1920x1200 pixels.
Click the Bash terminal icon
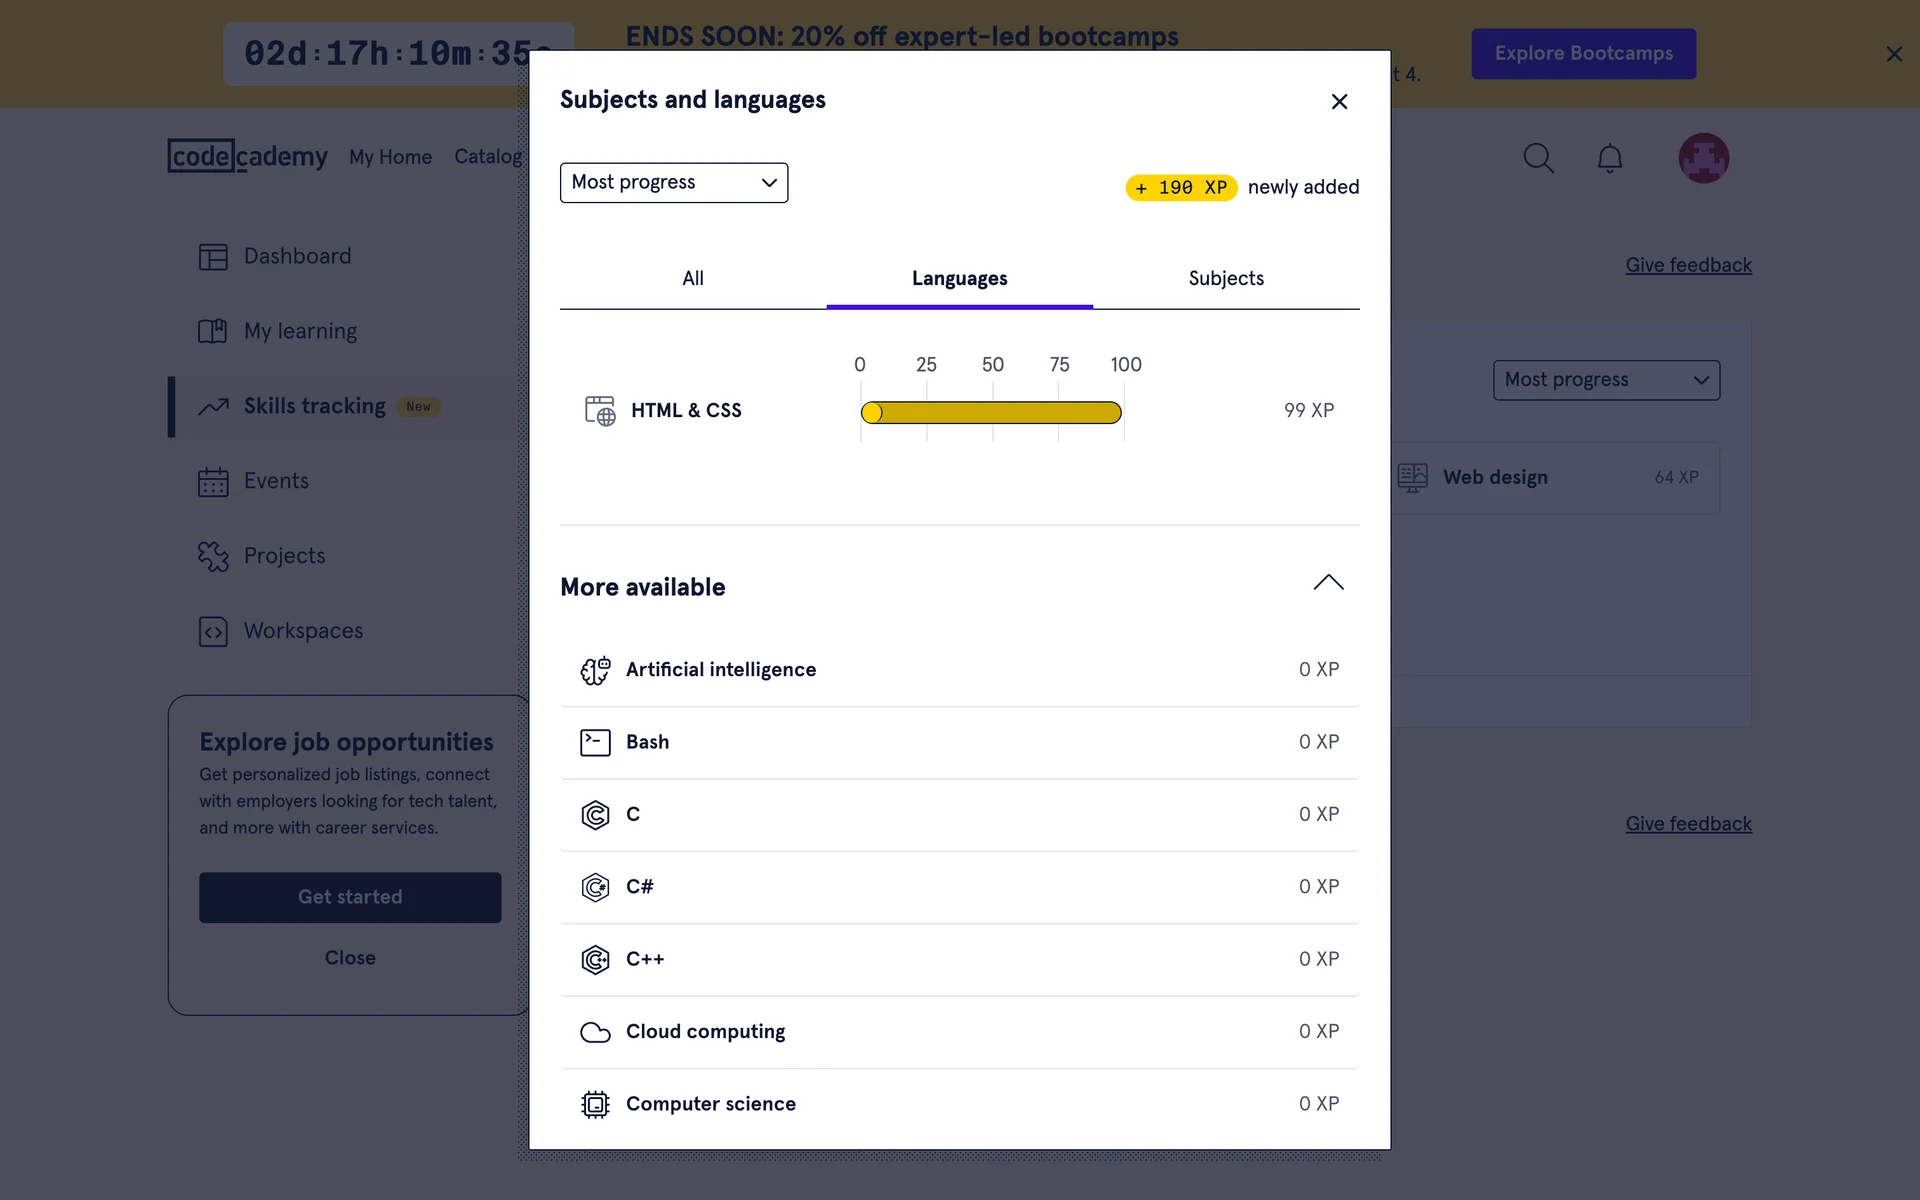tap(595, 742)
